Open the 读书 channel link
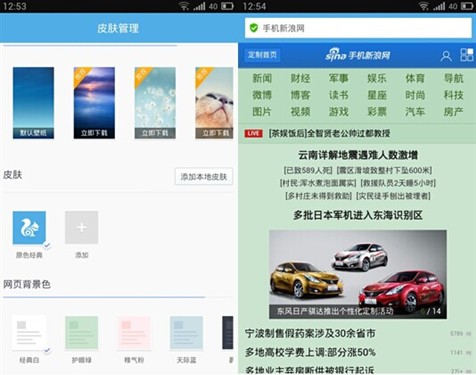 [x=339, y=95]
